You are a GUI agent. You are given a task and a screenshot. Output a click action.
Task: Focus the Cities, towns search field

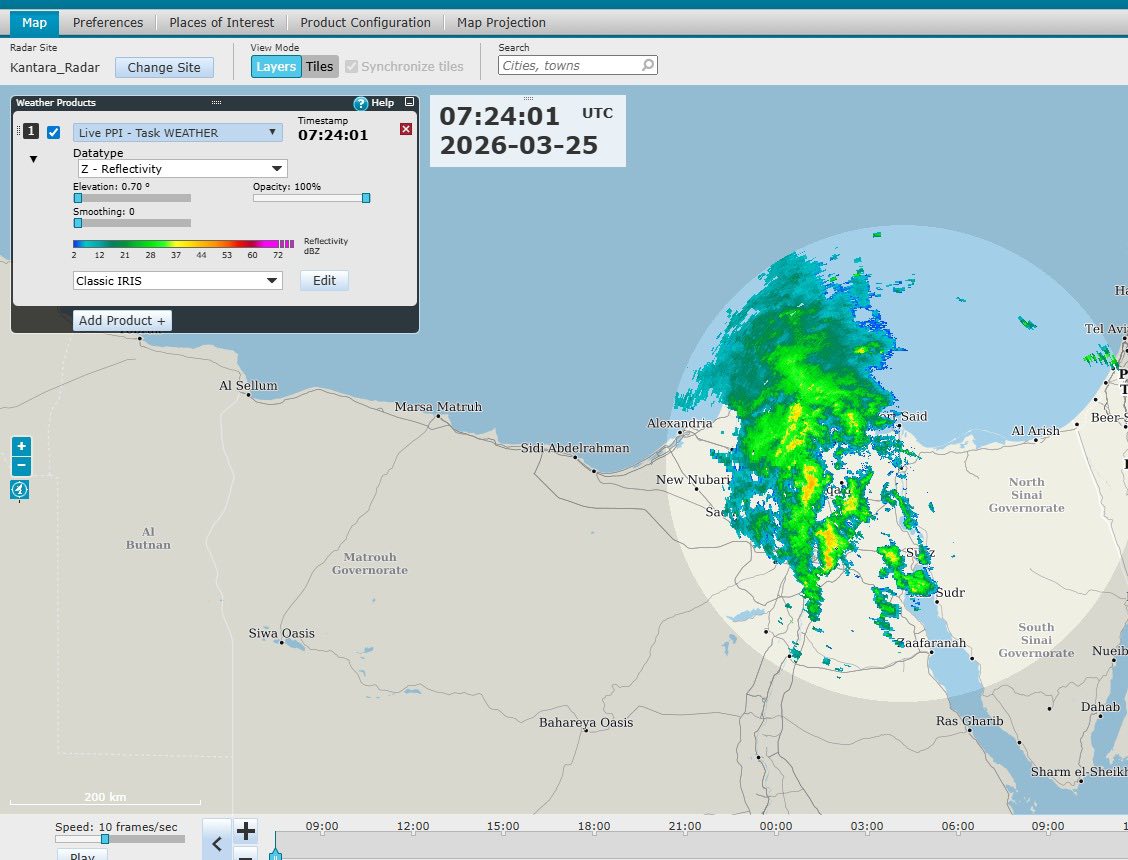tap(578, 65)
